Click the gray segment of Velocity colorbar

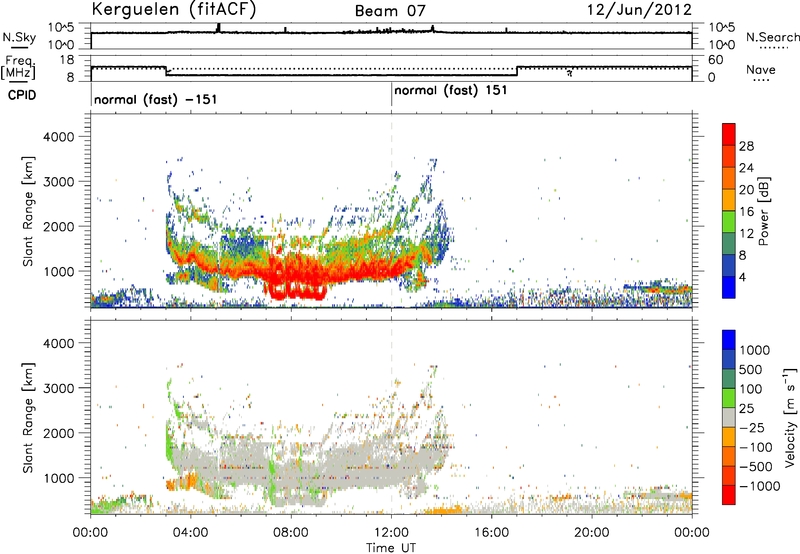click(x=729, y=418)
